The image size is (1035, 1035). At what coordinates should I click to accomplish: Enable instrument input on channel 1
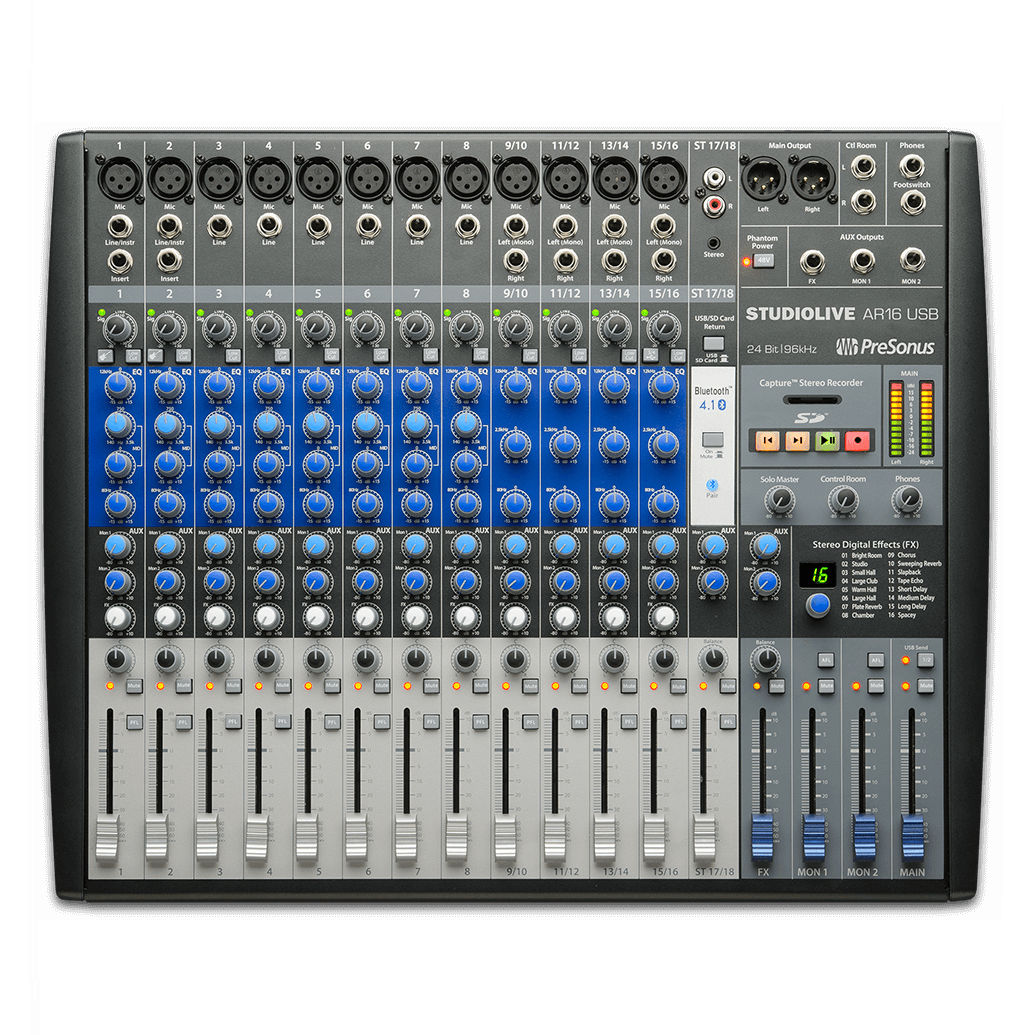106,355
